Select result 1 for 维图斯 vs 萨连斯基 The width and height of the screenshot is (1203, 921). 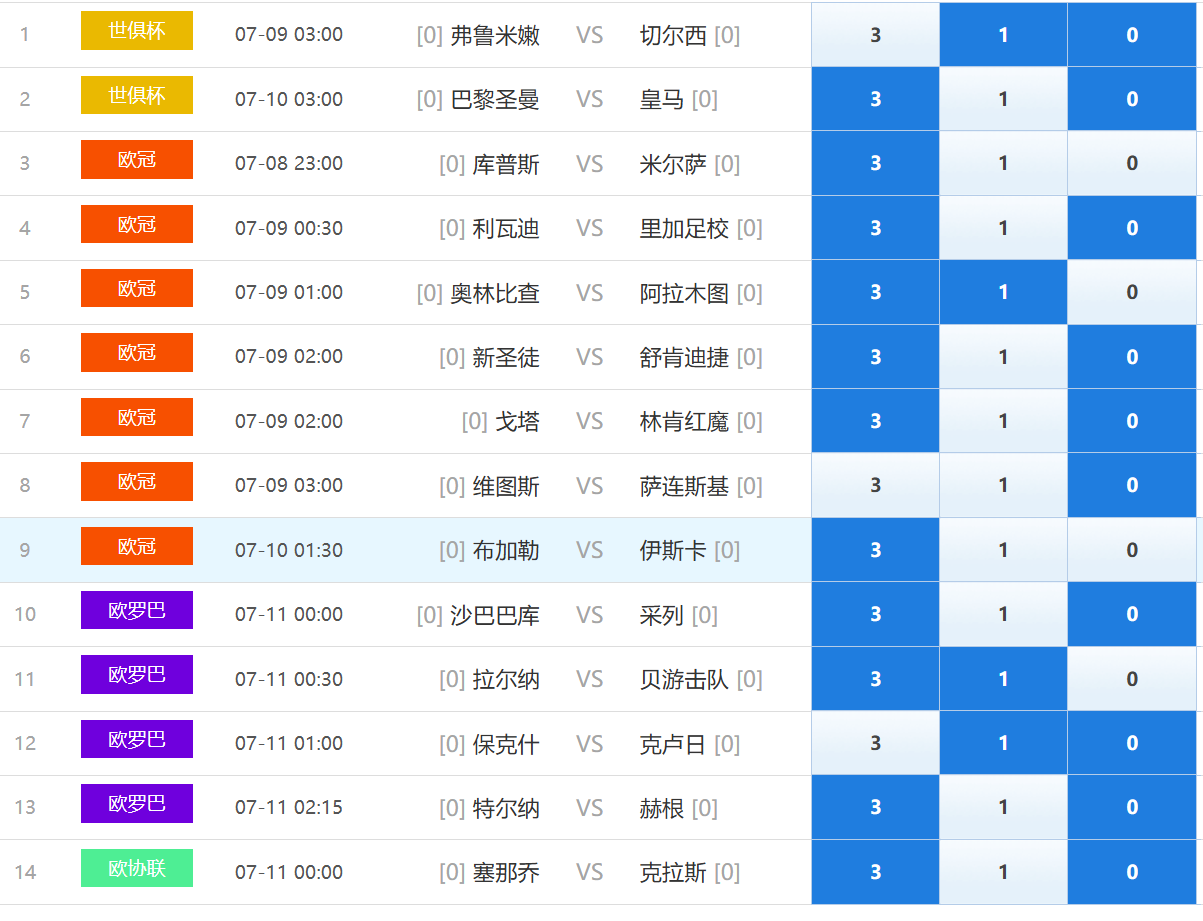click(x=1003, y=485)
